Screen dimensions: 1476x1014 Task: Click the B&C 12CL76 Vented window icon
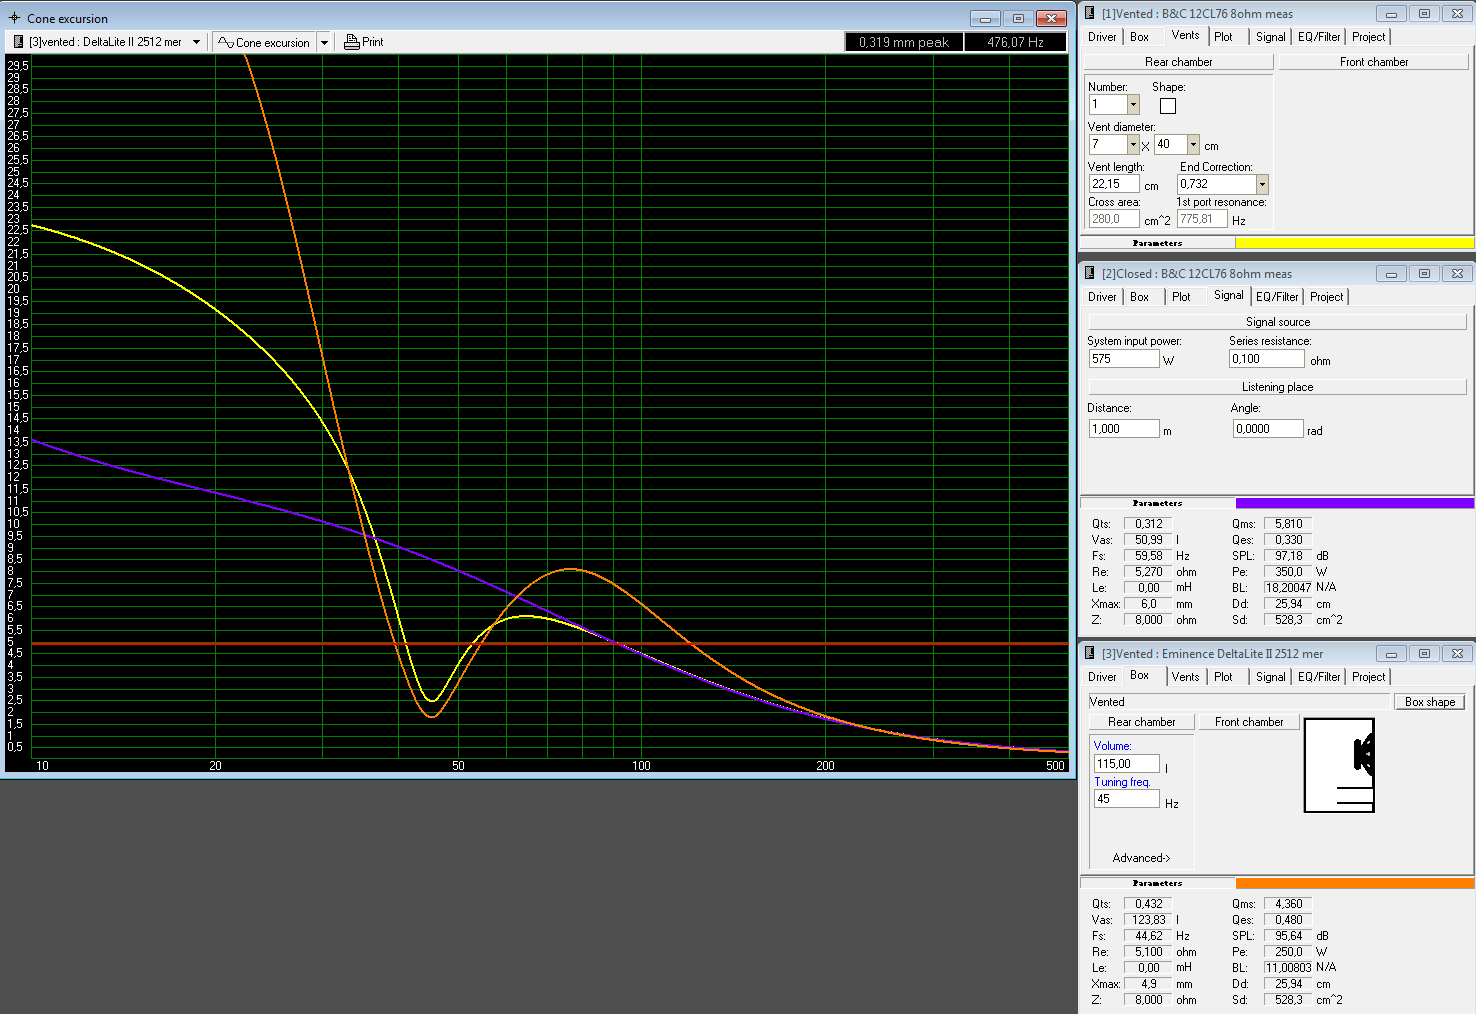click(1089, 13)
